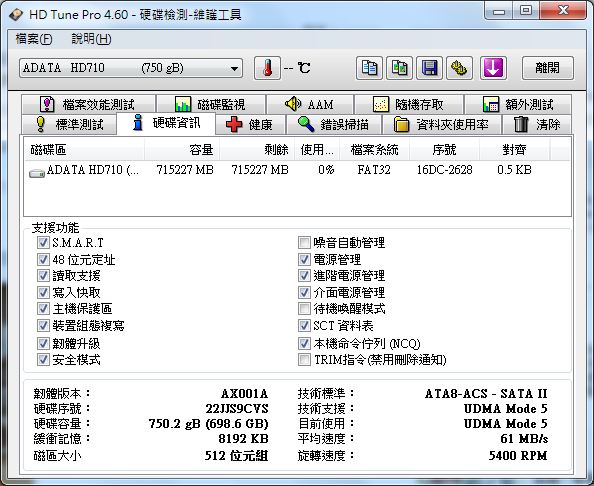Click the 檔案系統 column header
Screen dimensions: 594x486
click(x=375, y=150)
